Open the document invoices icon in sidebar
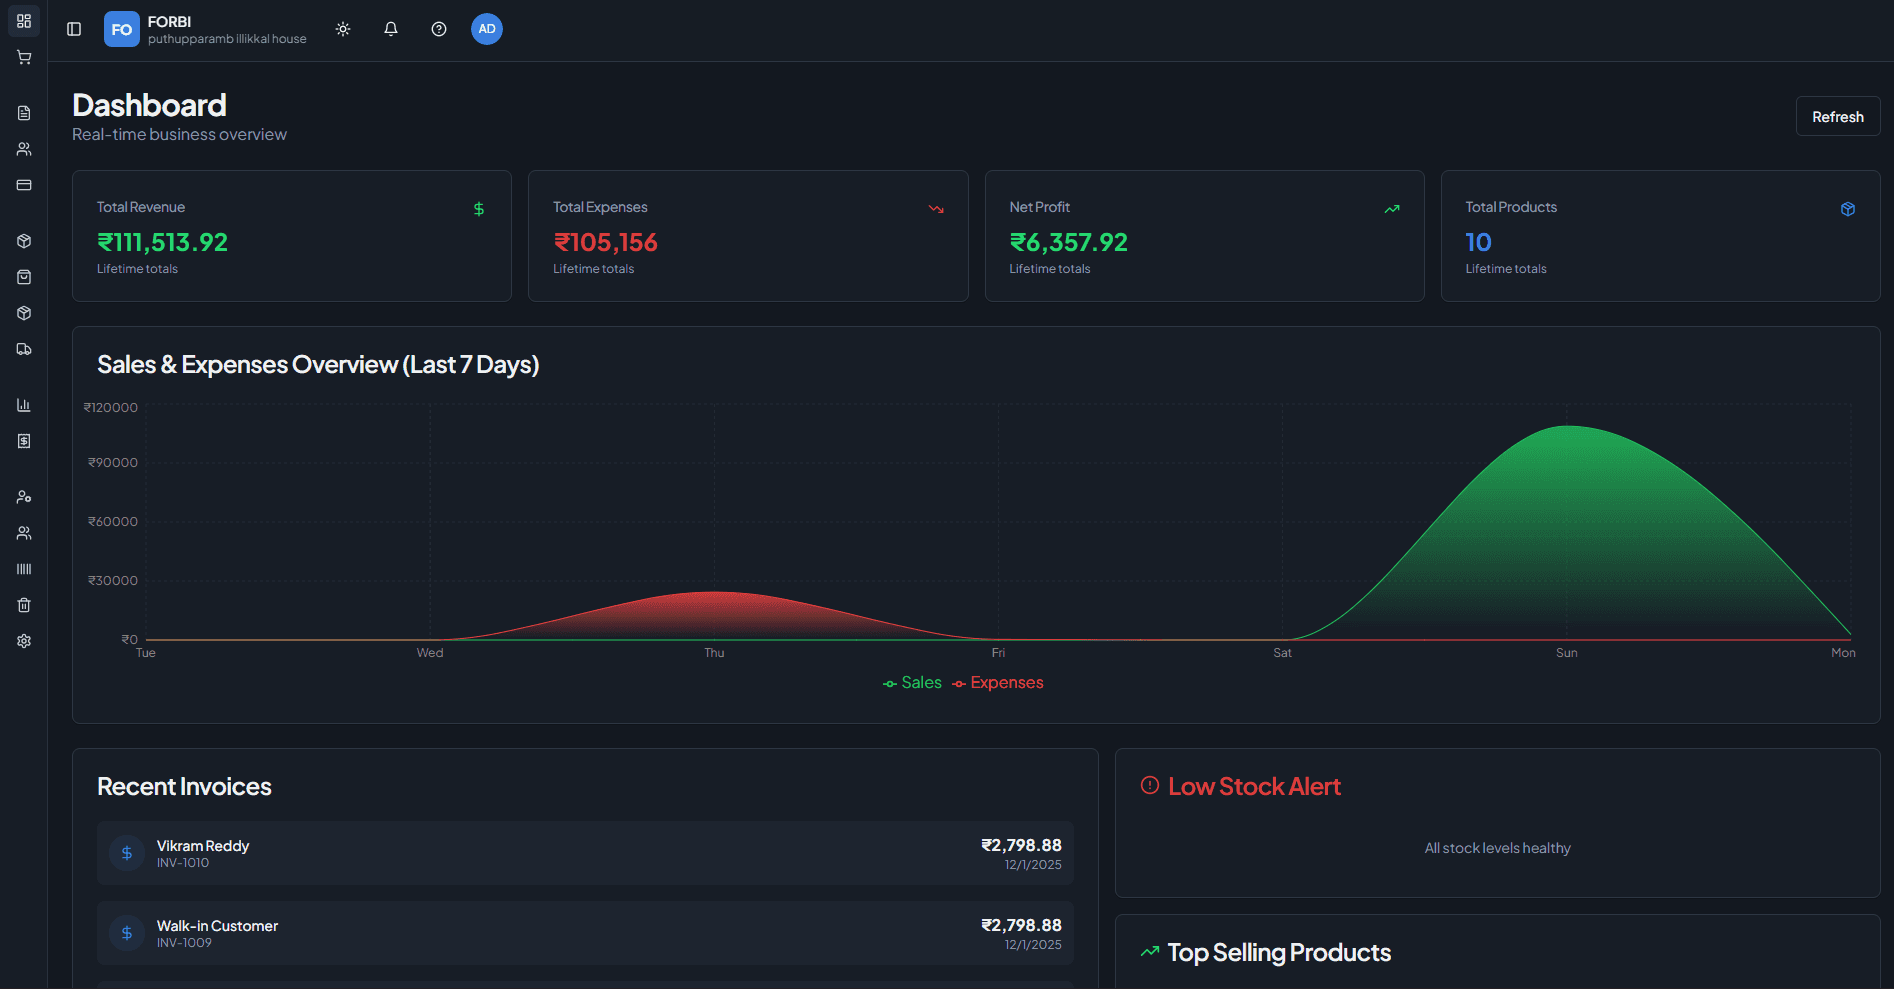The width and height of the screenshot is (1894, 989). (x=24, y=113)
